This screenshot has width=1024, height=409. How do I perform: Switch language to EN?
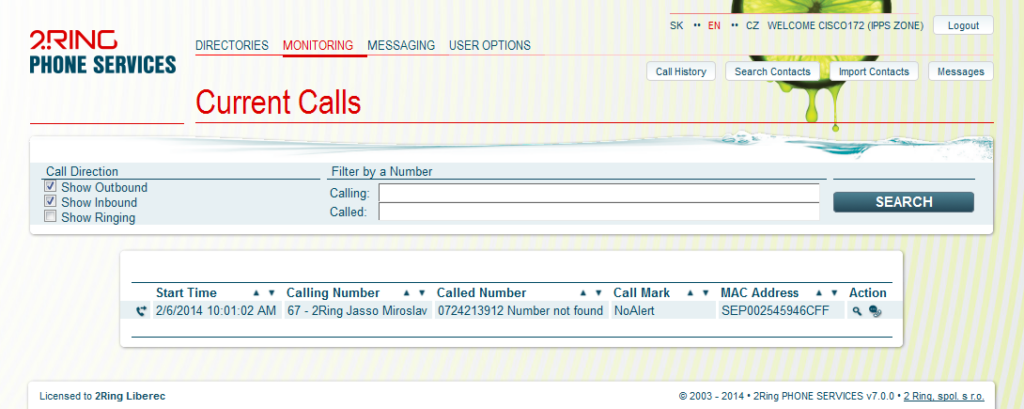click(714, 26)
